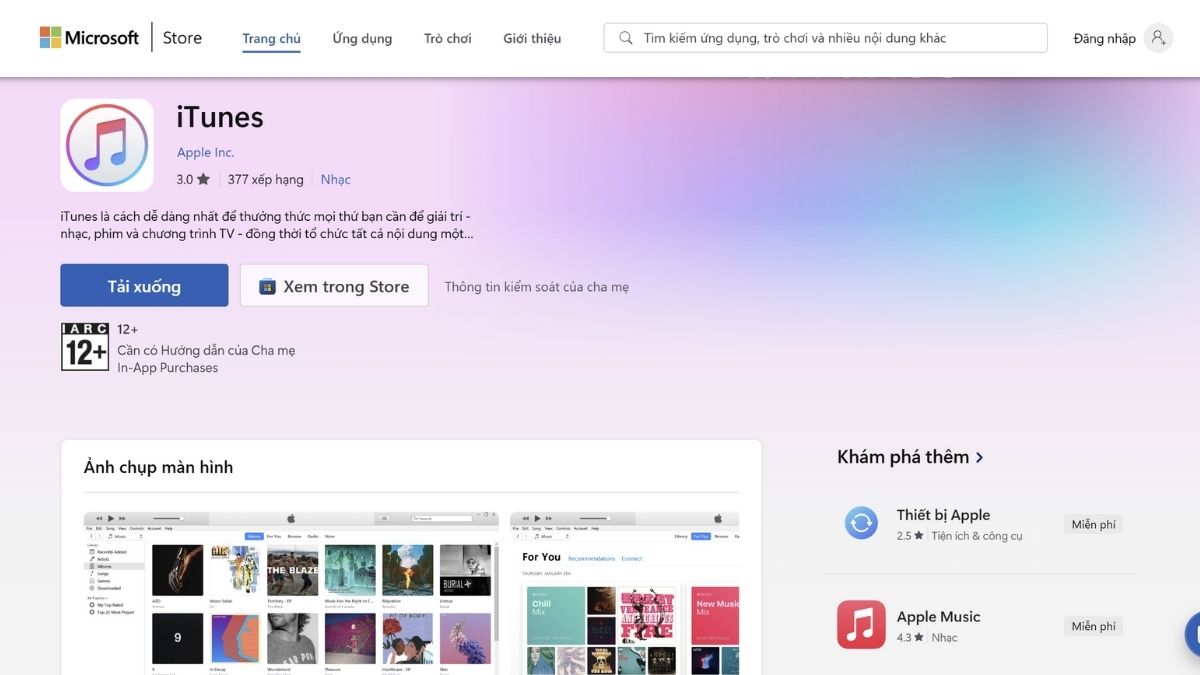Image resolution: width=1200 pixels, height=675 pixels.
Task: Click the iTunes description text
Action: coord(267,225)
